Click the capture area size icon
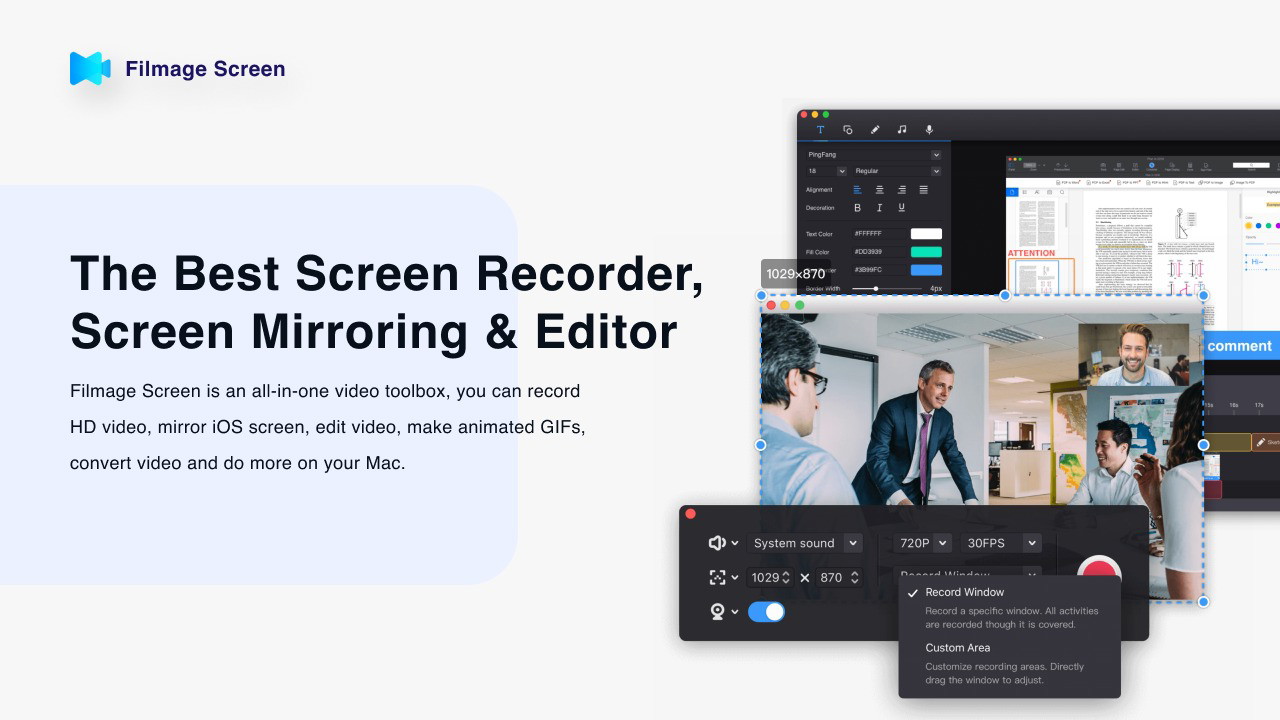 click(717, 577)
